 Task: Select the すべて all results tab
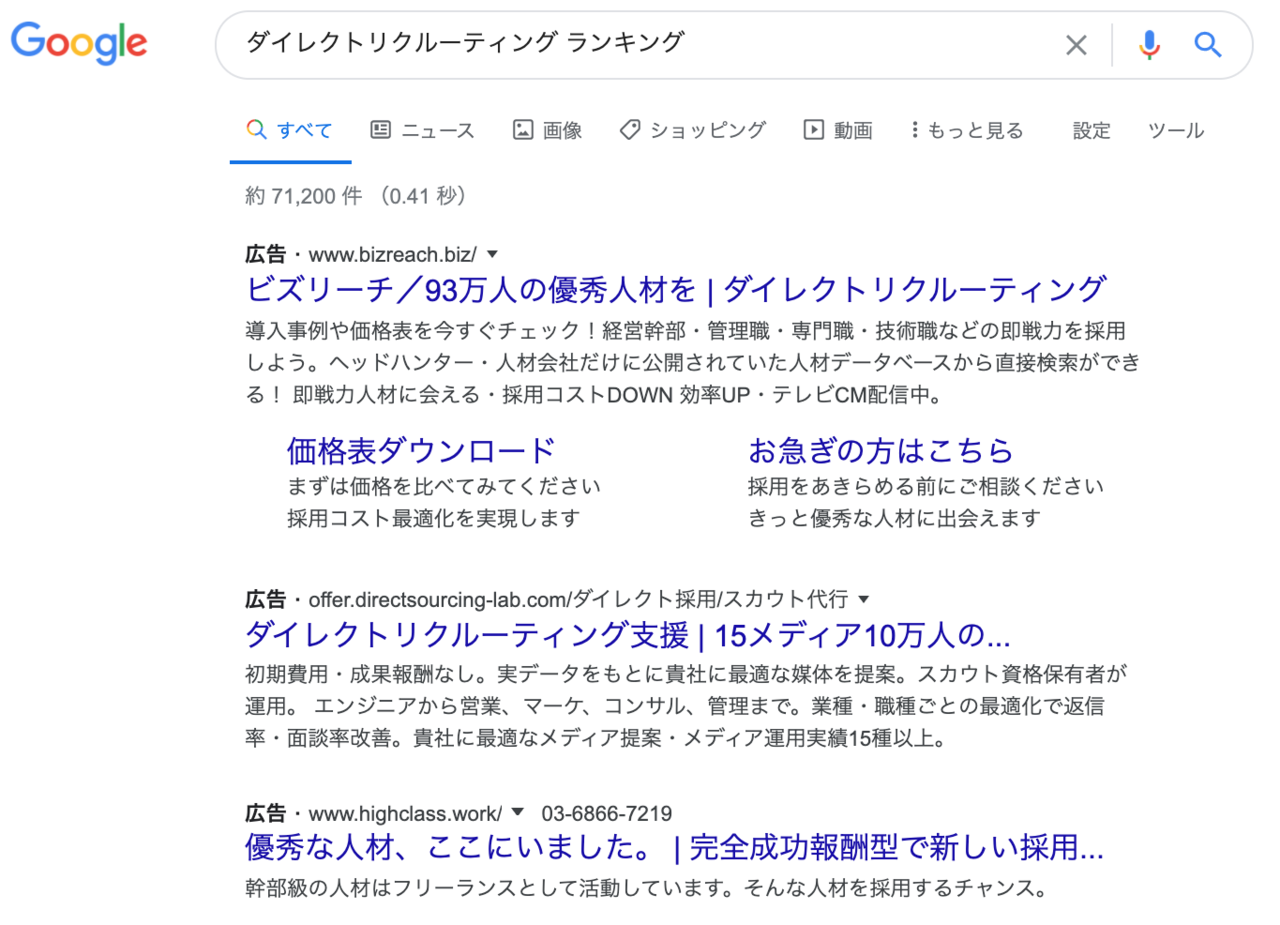pyautogui.click(x=290, y=130)
